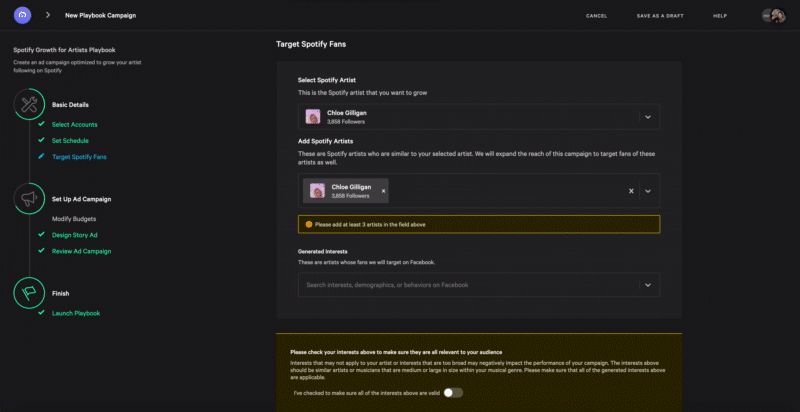Click the Cancel button
The image size is (800, 412).
(x=596, y=16)
